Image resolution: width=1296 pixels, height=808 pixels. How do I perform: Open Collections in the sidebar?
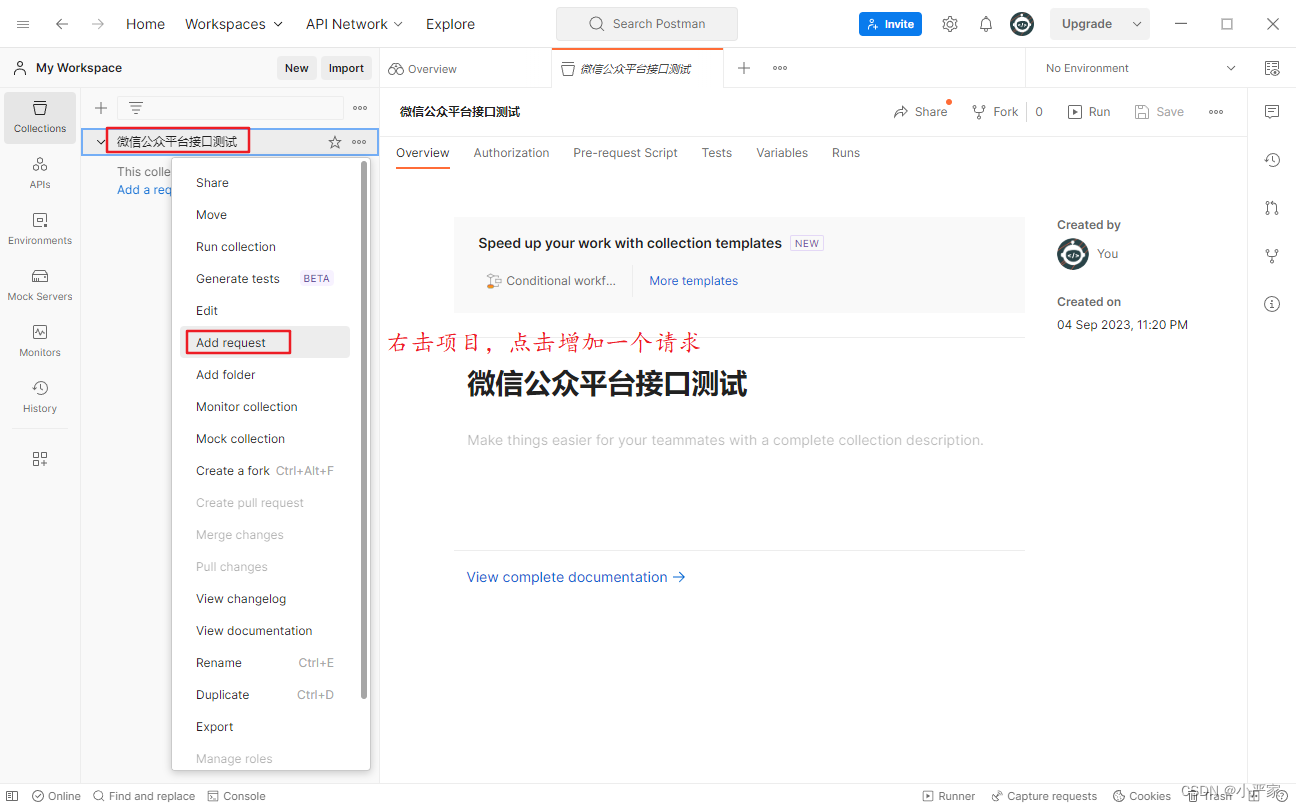(x=40, y=117)
